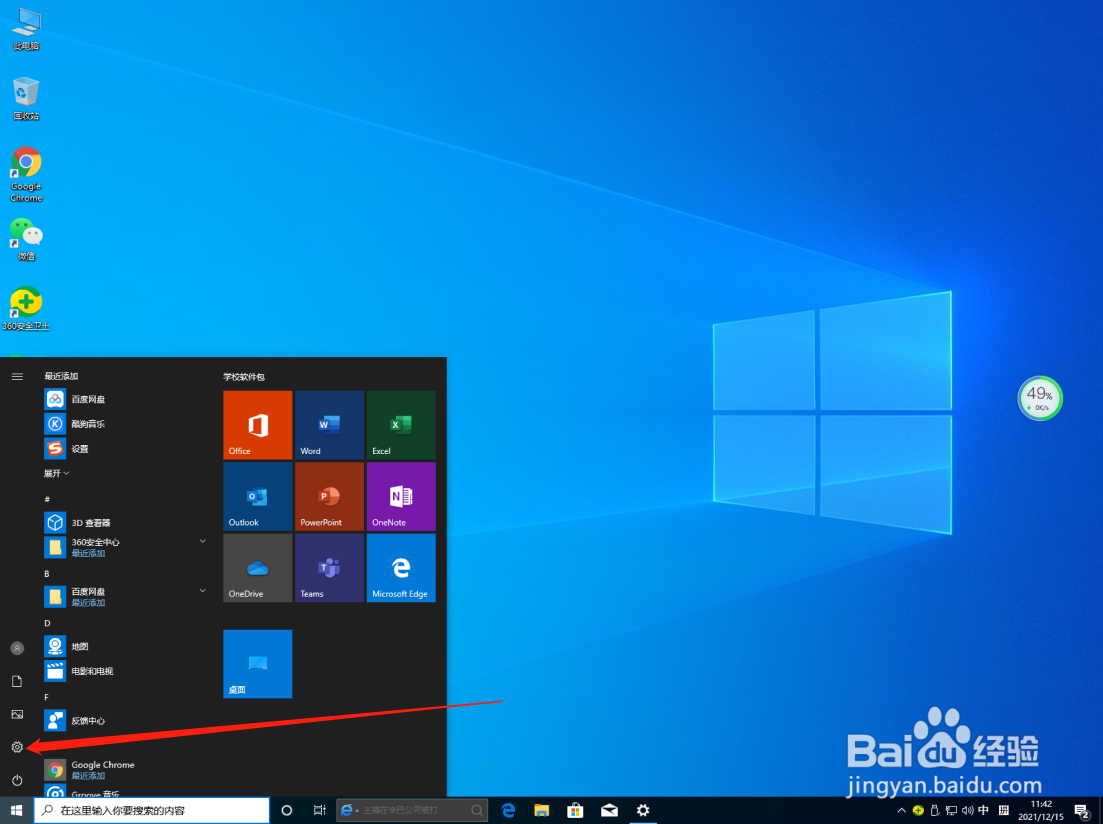Launch Excel from the Start menu tiles
Image resolution: width=1103 pixels, height=824 pixels.
pyautogui.click(x=401, y=424)
